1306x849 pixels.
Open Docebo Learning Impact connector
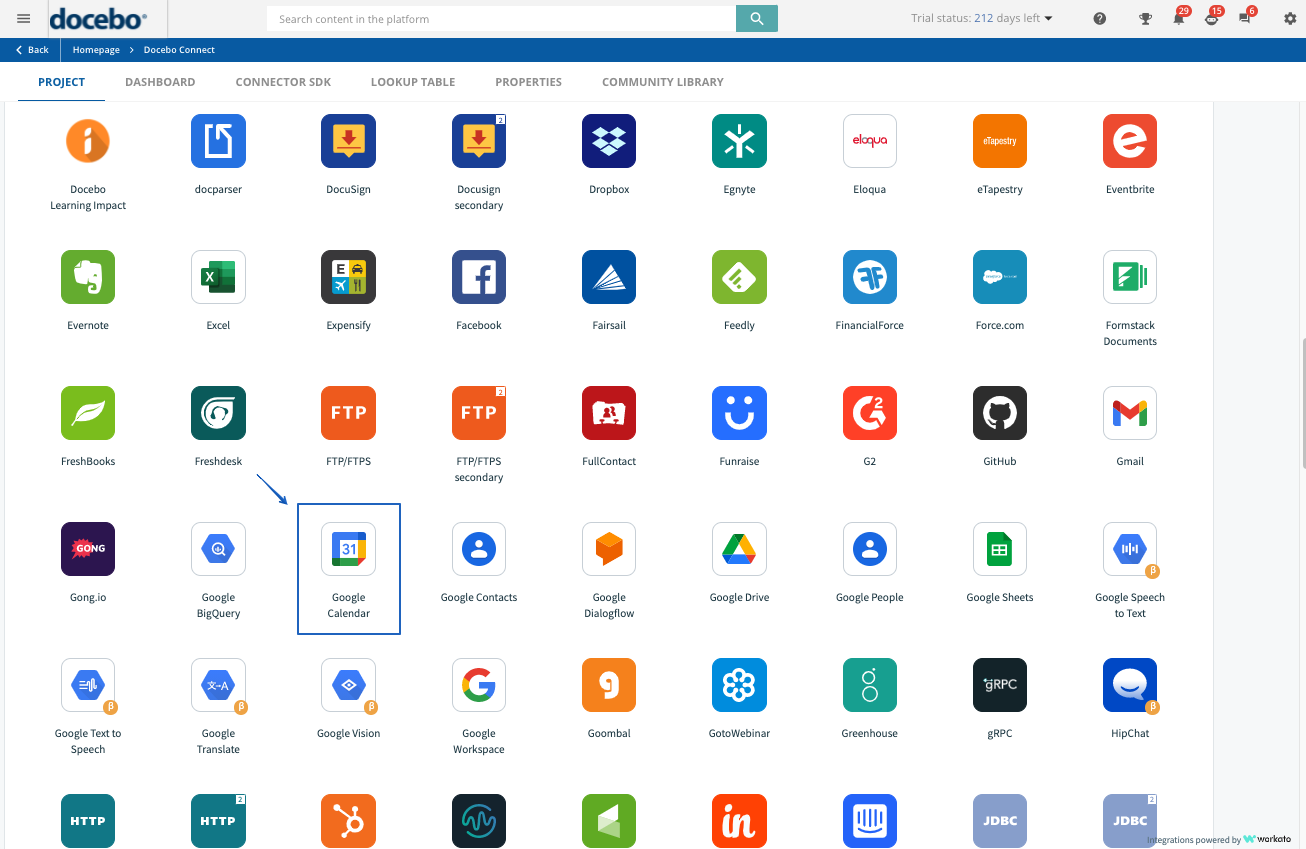pos(88,141)
